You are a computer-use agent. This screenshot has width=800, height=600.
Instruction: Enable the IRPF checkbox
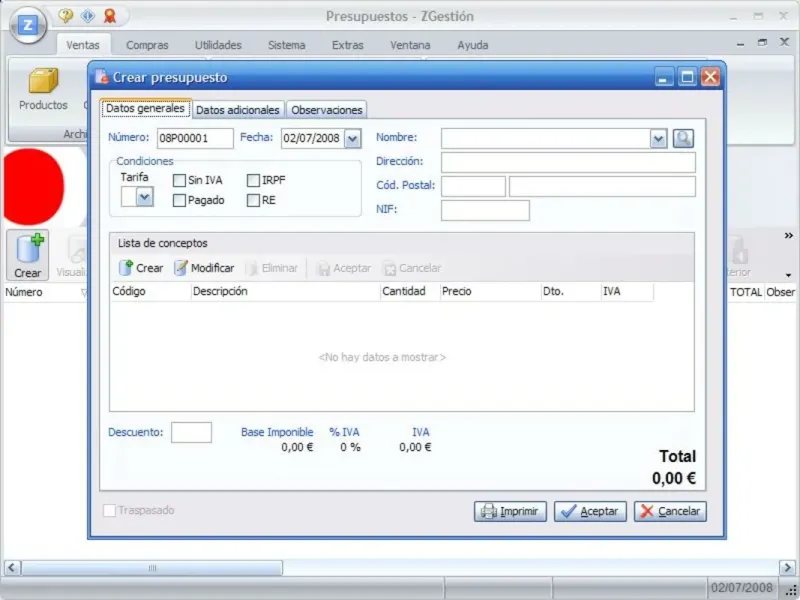pyautogui.click(x=253, y=180)
